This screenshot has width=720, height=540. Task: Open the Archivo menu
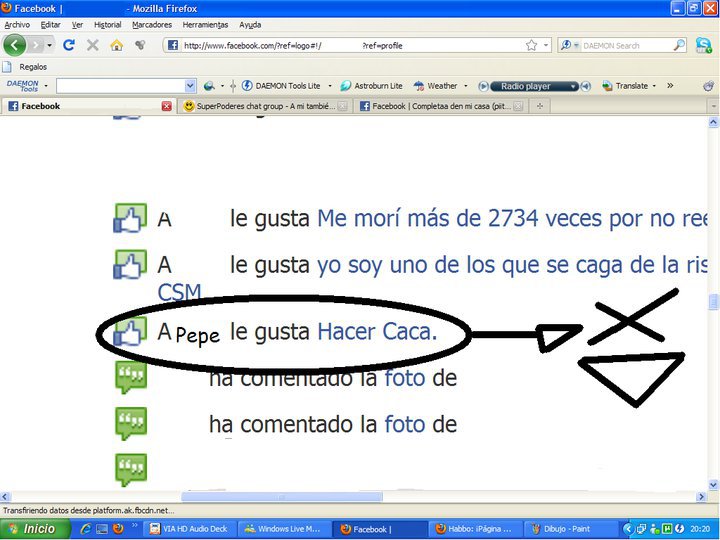pos(17,25)
